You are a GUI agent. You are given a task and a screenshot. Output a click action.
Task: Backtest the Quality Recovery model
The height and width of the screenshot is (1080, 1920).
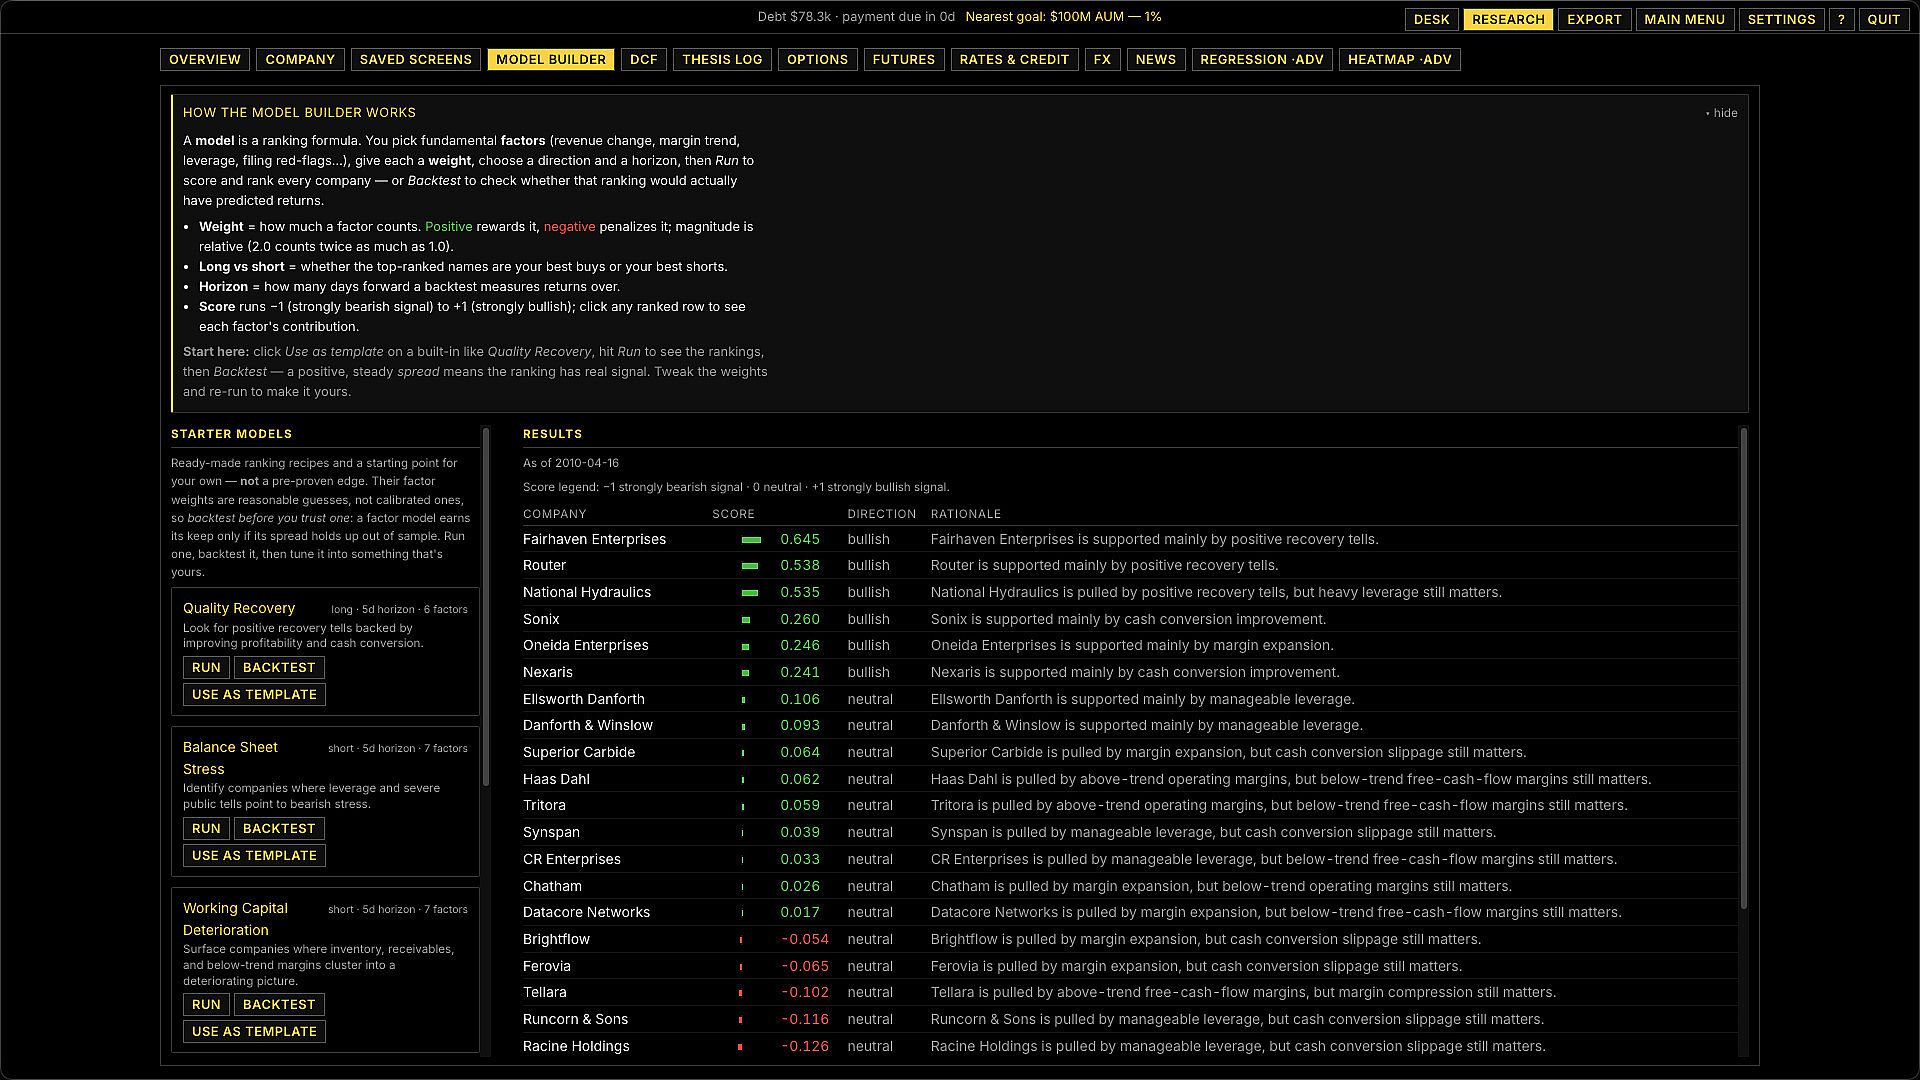pos(279,668)
